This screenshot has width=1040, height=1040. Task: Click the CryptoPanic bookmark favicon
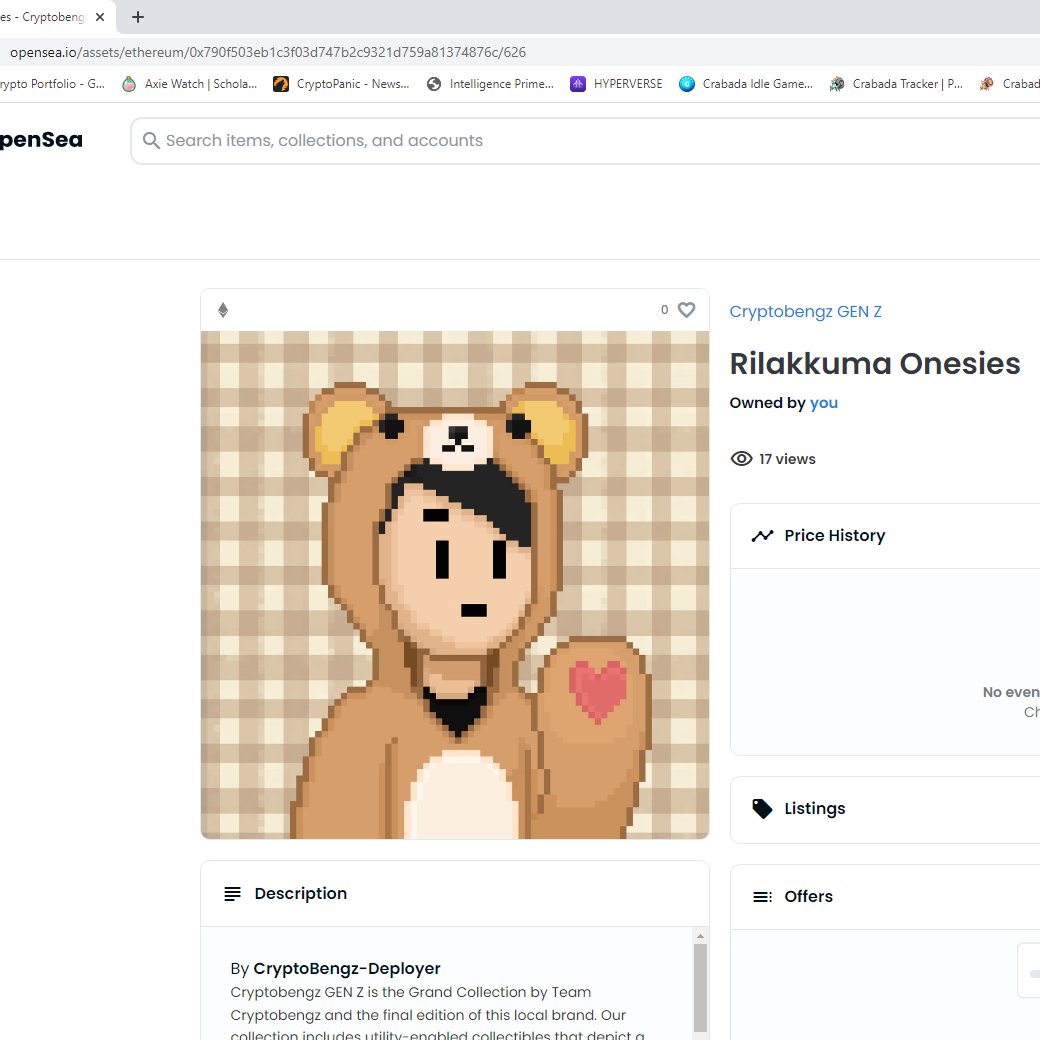point(281,84)
